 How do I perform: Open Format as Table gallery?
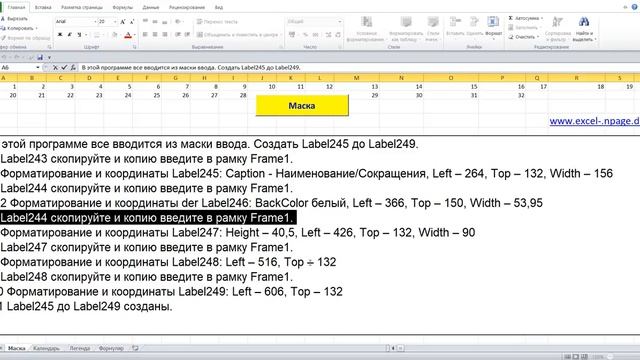[x=406, y=29]
